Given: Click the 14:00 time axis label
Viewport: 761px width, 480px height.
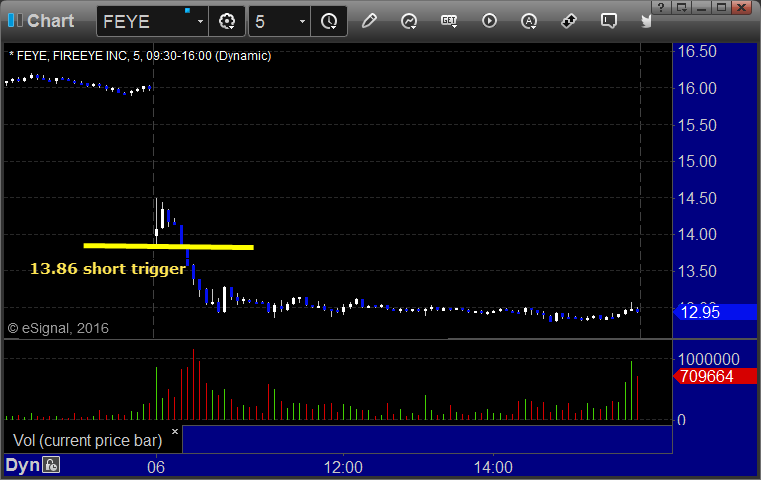Looking at the screenshot, I should [493, 467].
